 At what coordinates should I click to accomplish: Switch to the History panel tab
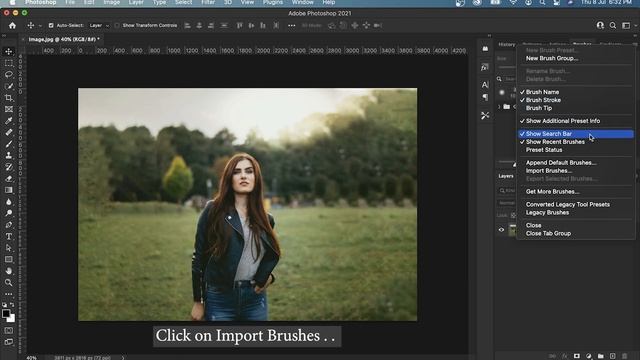pos(507,44)
